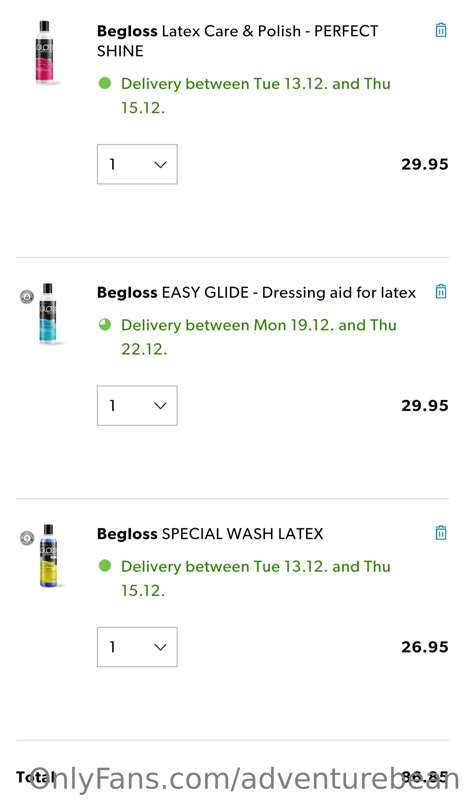Open Begloss SPECIAL WASH LATEX product link

coord(210,534)
